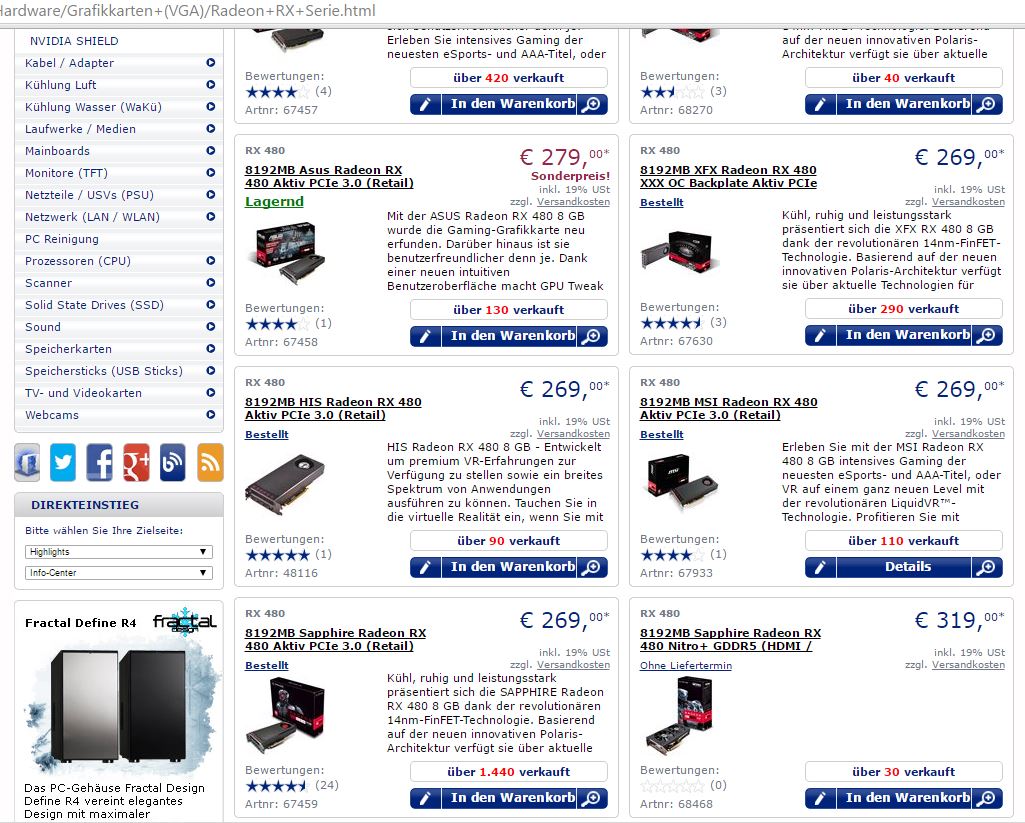1025x823 pixels.
Task: Click the Fractal Define R4 case image
Action: coord(118,706)
